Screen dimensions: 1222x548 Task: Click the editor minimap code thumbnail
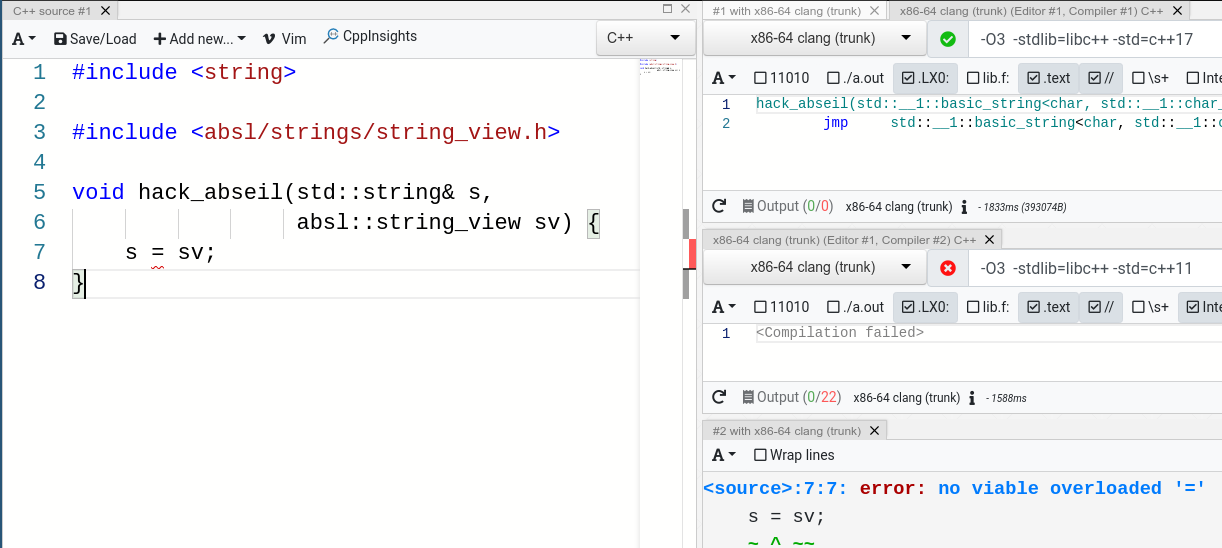(656, 67)
